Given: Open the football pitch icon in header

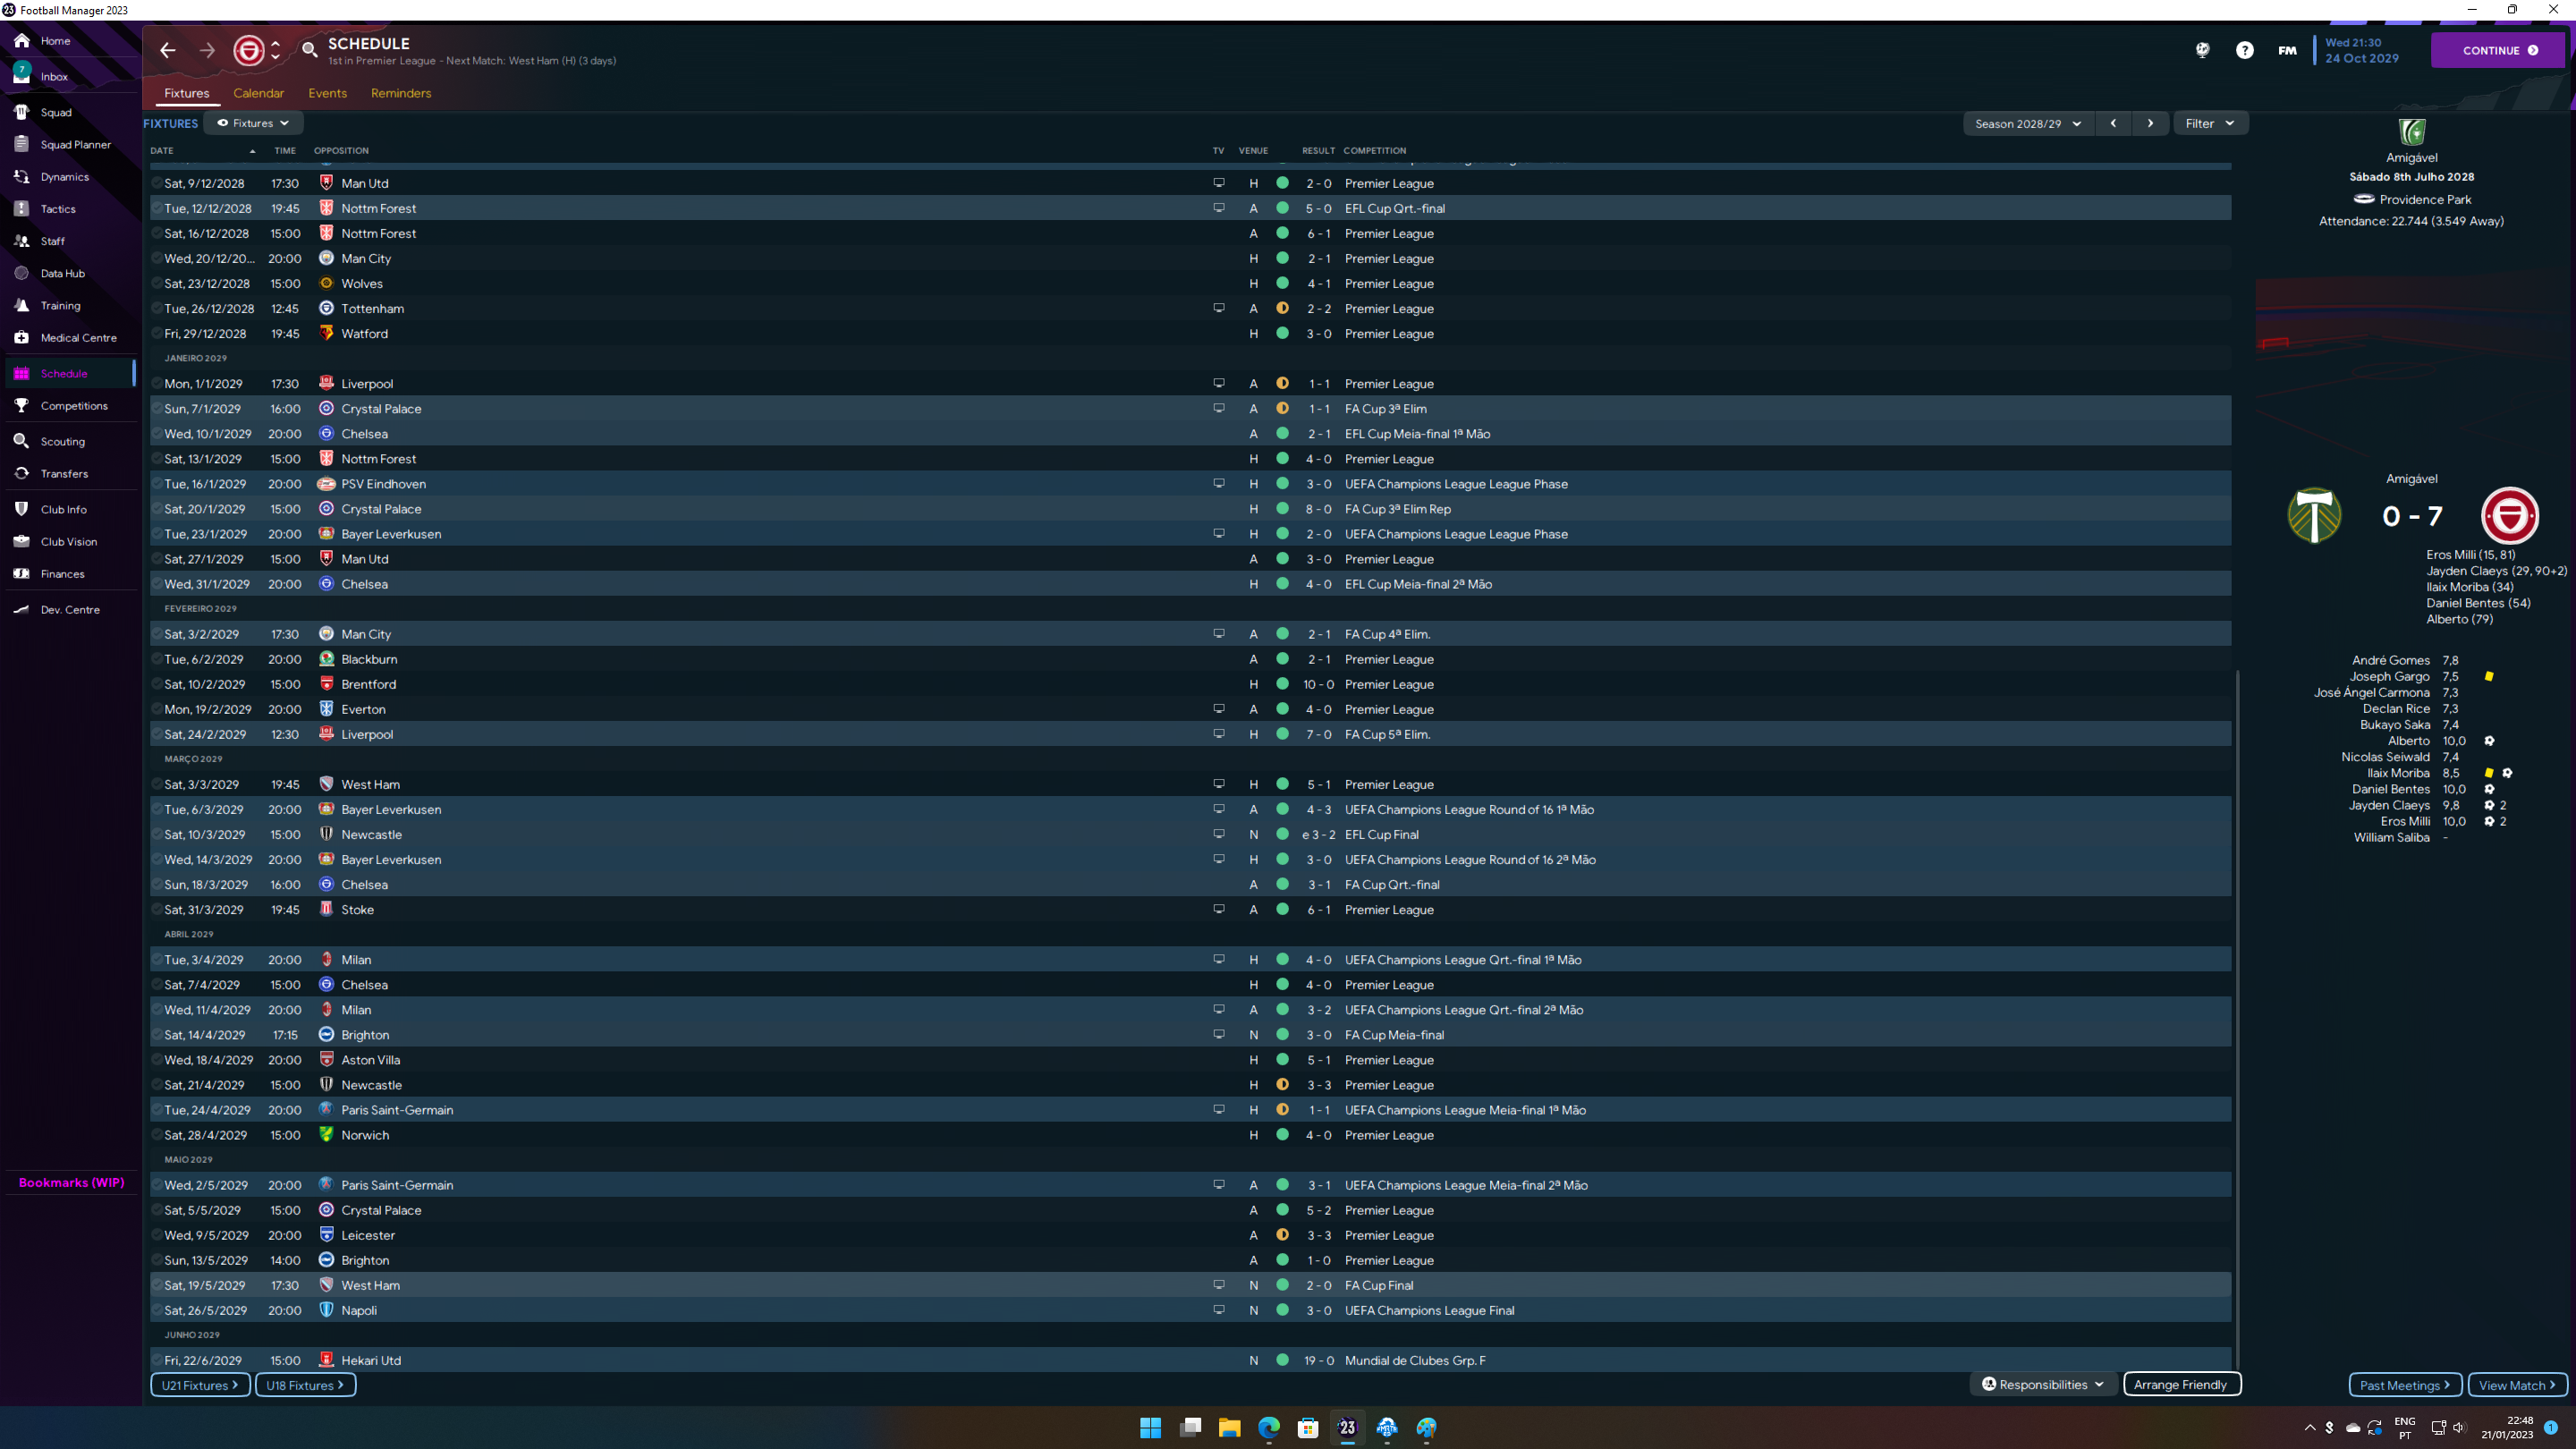Looking at the screenshot, I should pyautogui.click(x=2203, y=50).
